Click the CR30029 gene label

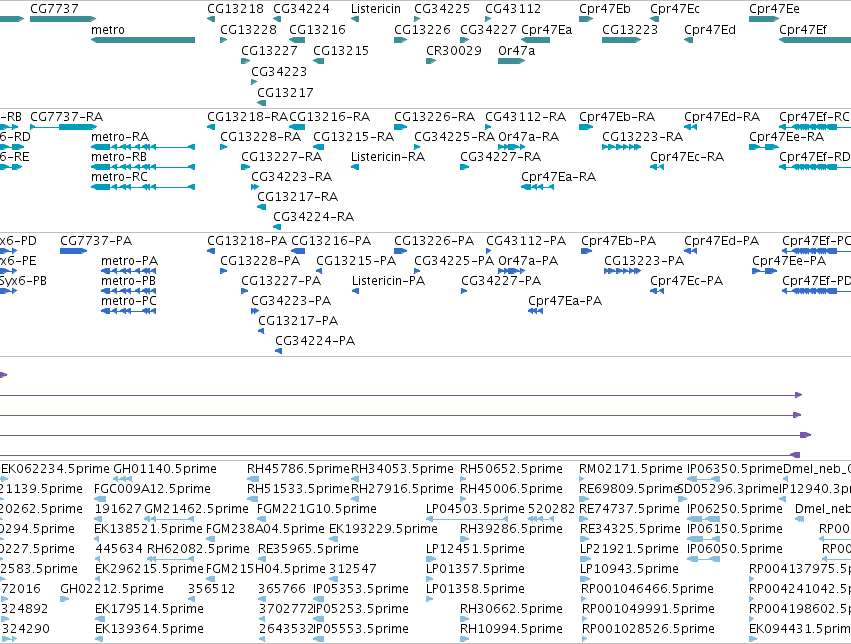(x=454, y=50)
